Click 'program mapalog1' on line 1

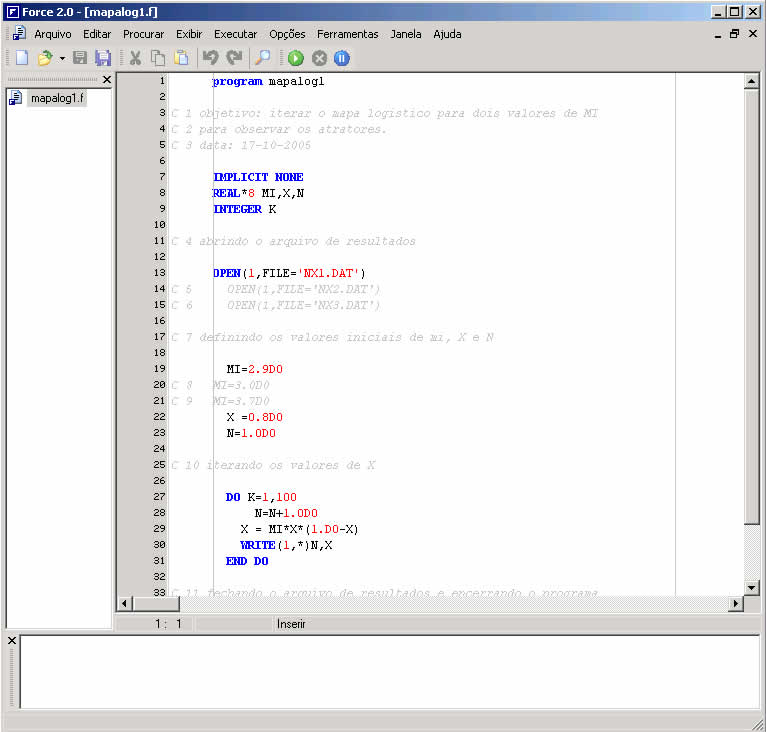coord(269,82)
